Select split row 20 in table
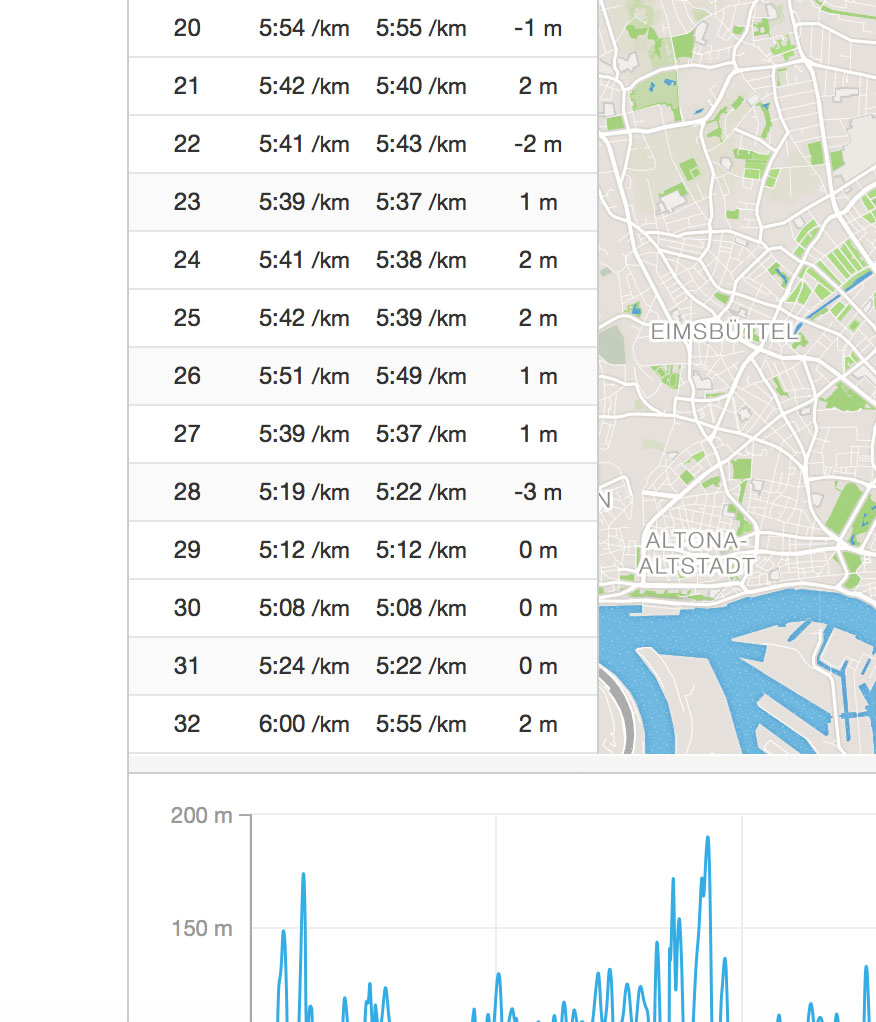 click(362, 28)
